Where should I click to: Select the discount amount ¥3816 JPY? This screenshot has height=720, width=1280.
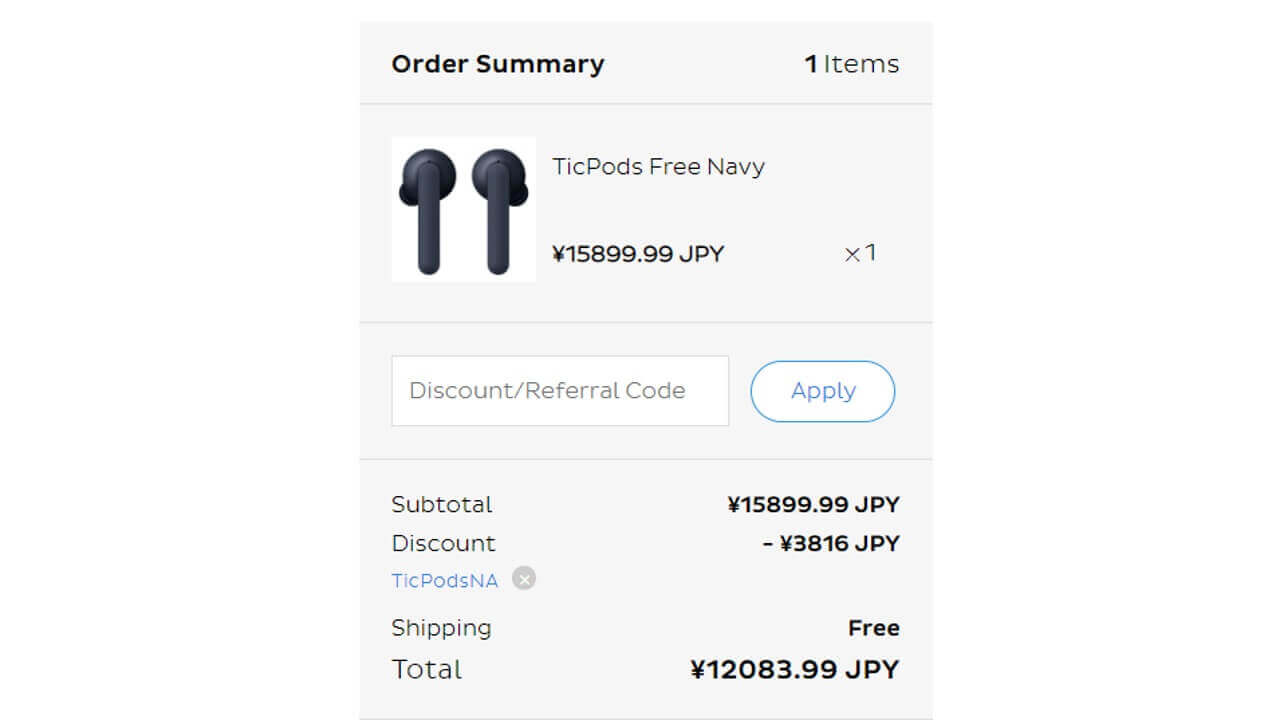tap(831, 544)
